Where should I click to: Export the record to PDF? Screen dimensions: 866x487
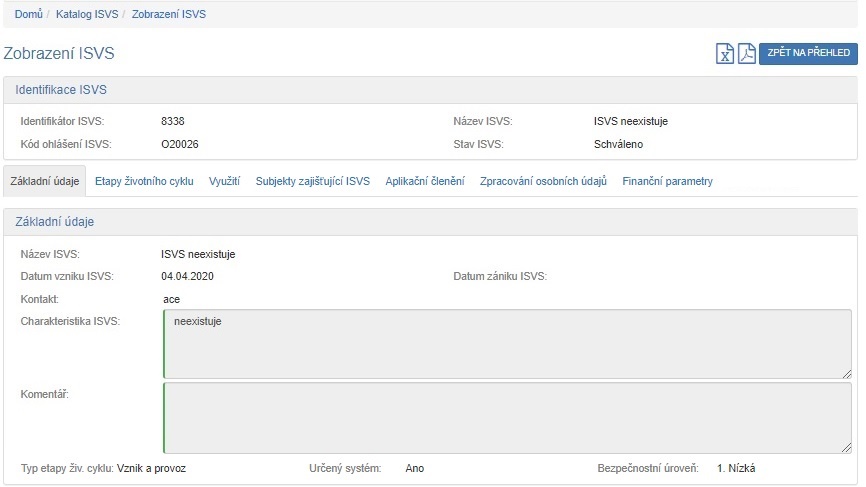746,54
